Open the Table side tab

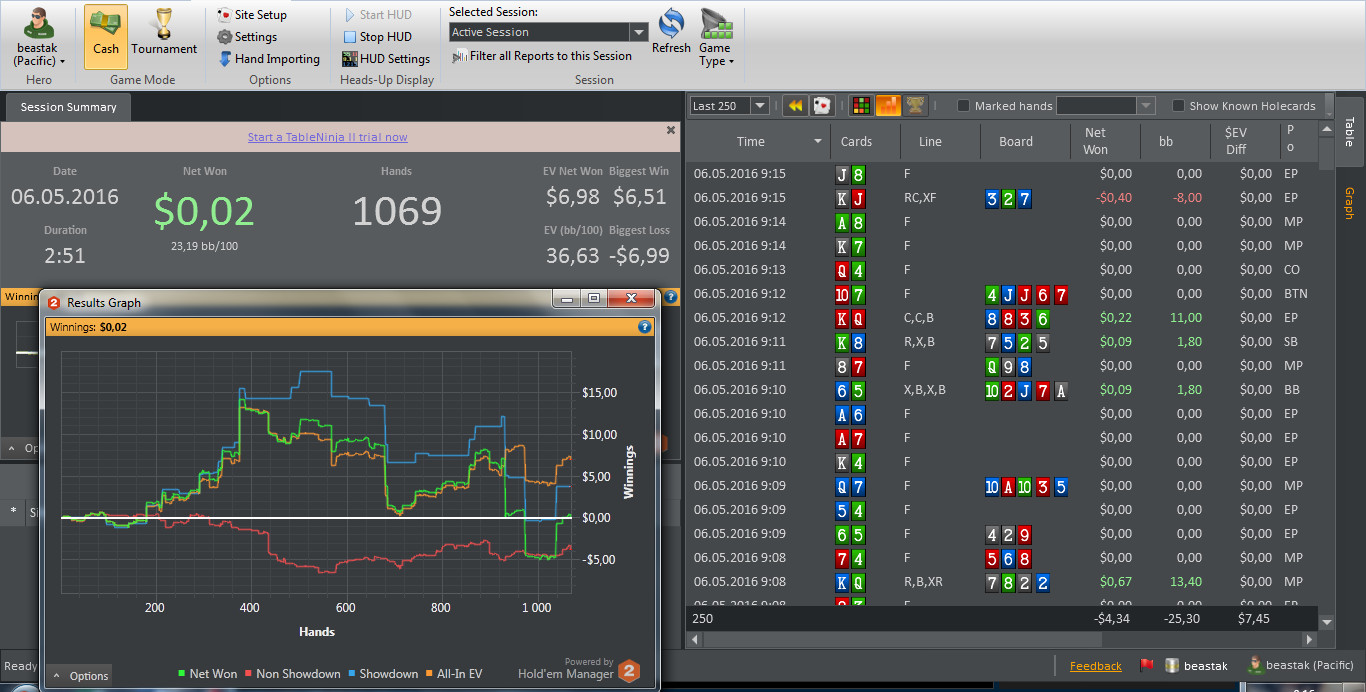pos(1349,131)
